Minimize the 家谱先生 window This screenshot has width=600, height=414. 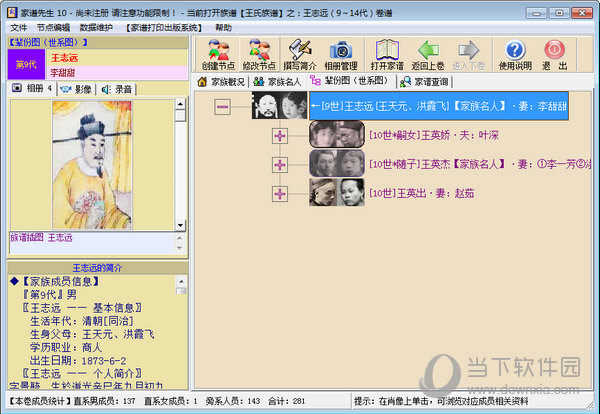click(536, 13)
